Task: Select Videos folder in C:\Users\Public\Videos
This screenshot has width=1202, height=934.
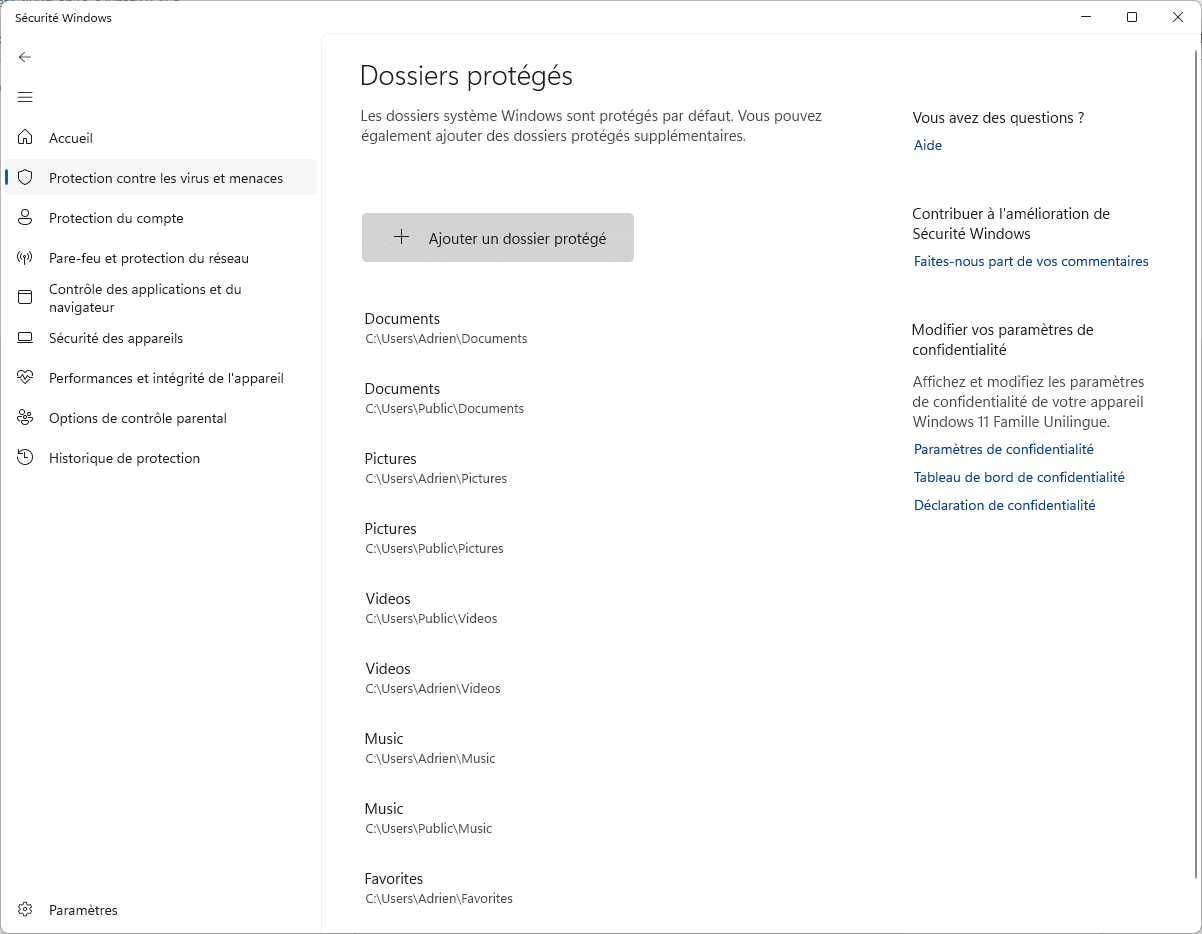Action: pos(431,608)
